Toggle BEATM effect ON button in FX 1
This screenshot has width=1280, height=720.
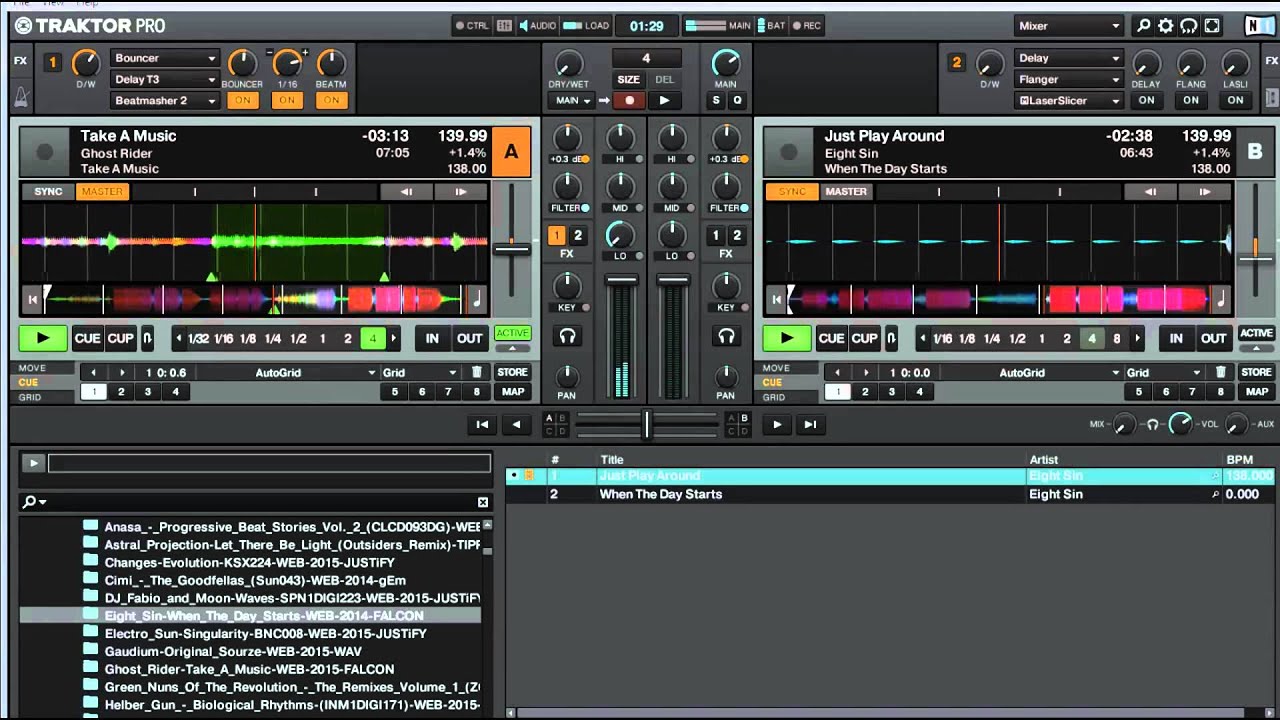(331, 100)
